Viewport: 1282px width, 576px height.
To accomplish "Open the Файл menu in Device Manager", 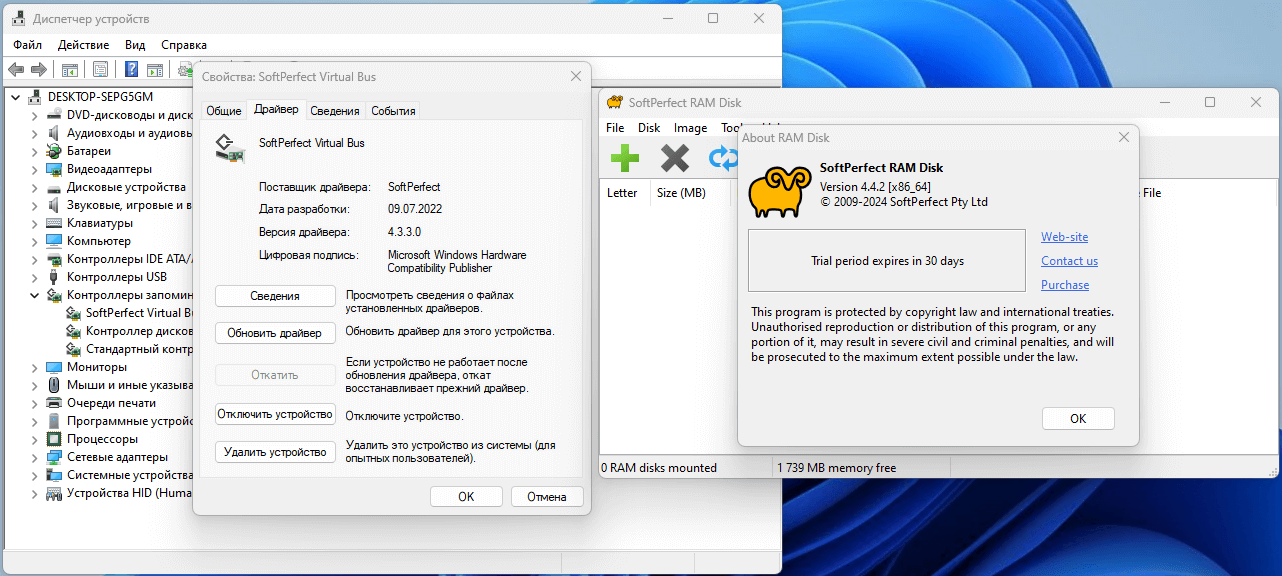I will [x=27, y=45].
